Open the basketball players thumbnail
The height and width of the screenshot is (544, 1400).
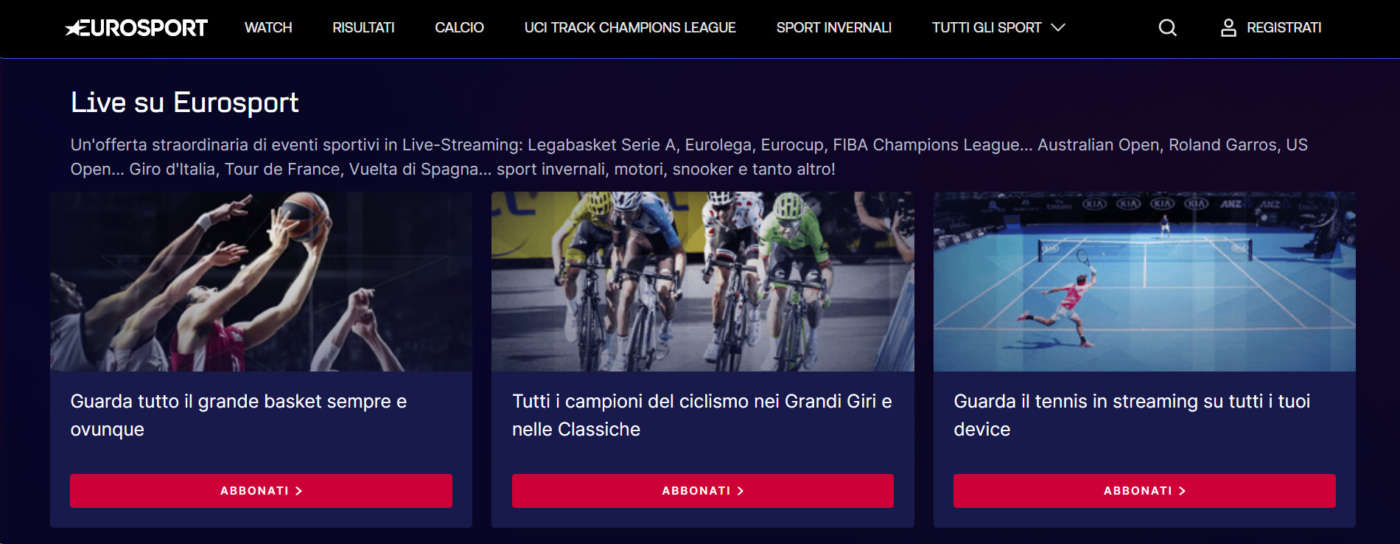point(261,281)
